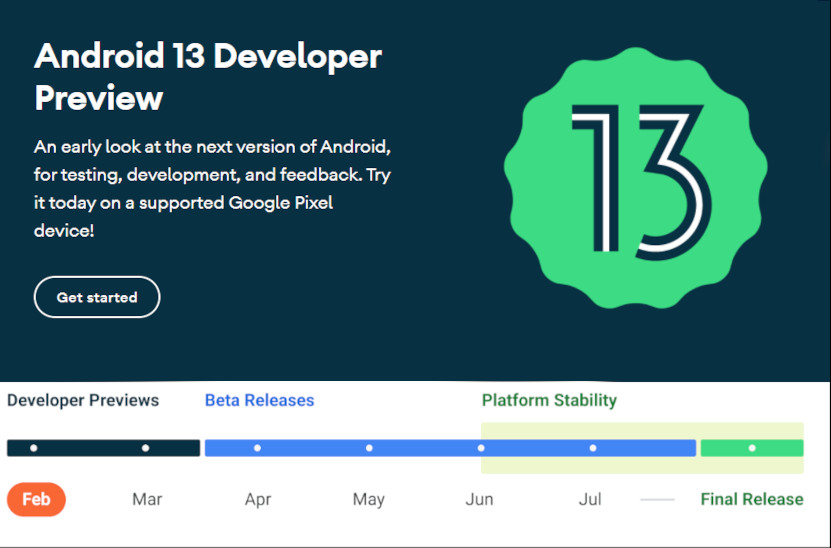The width and height of the screenshot is (831, 548).
Task: Click the Get started button
Action: [97, 297]
